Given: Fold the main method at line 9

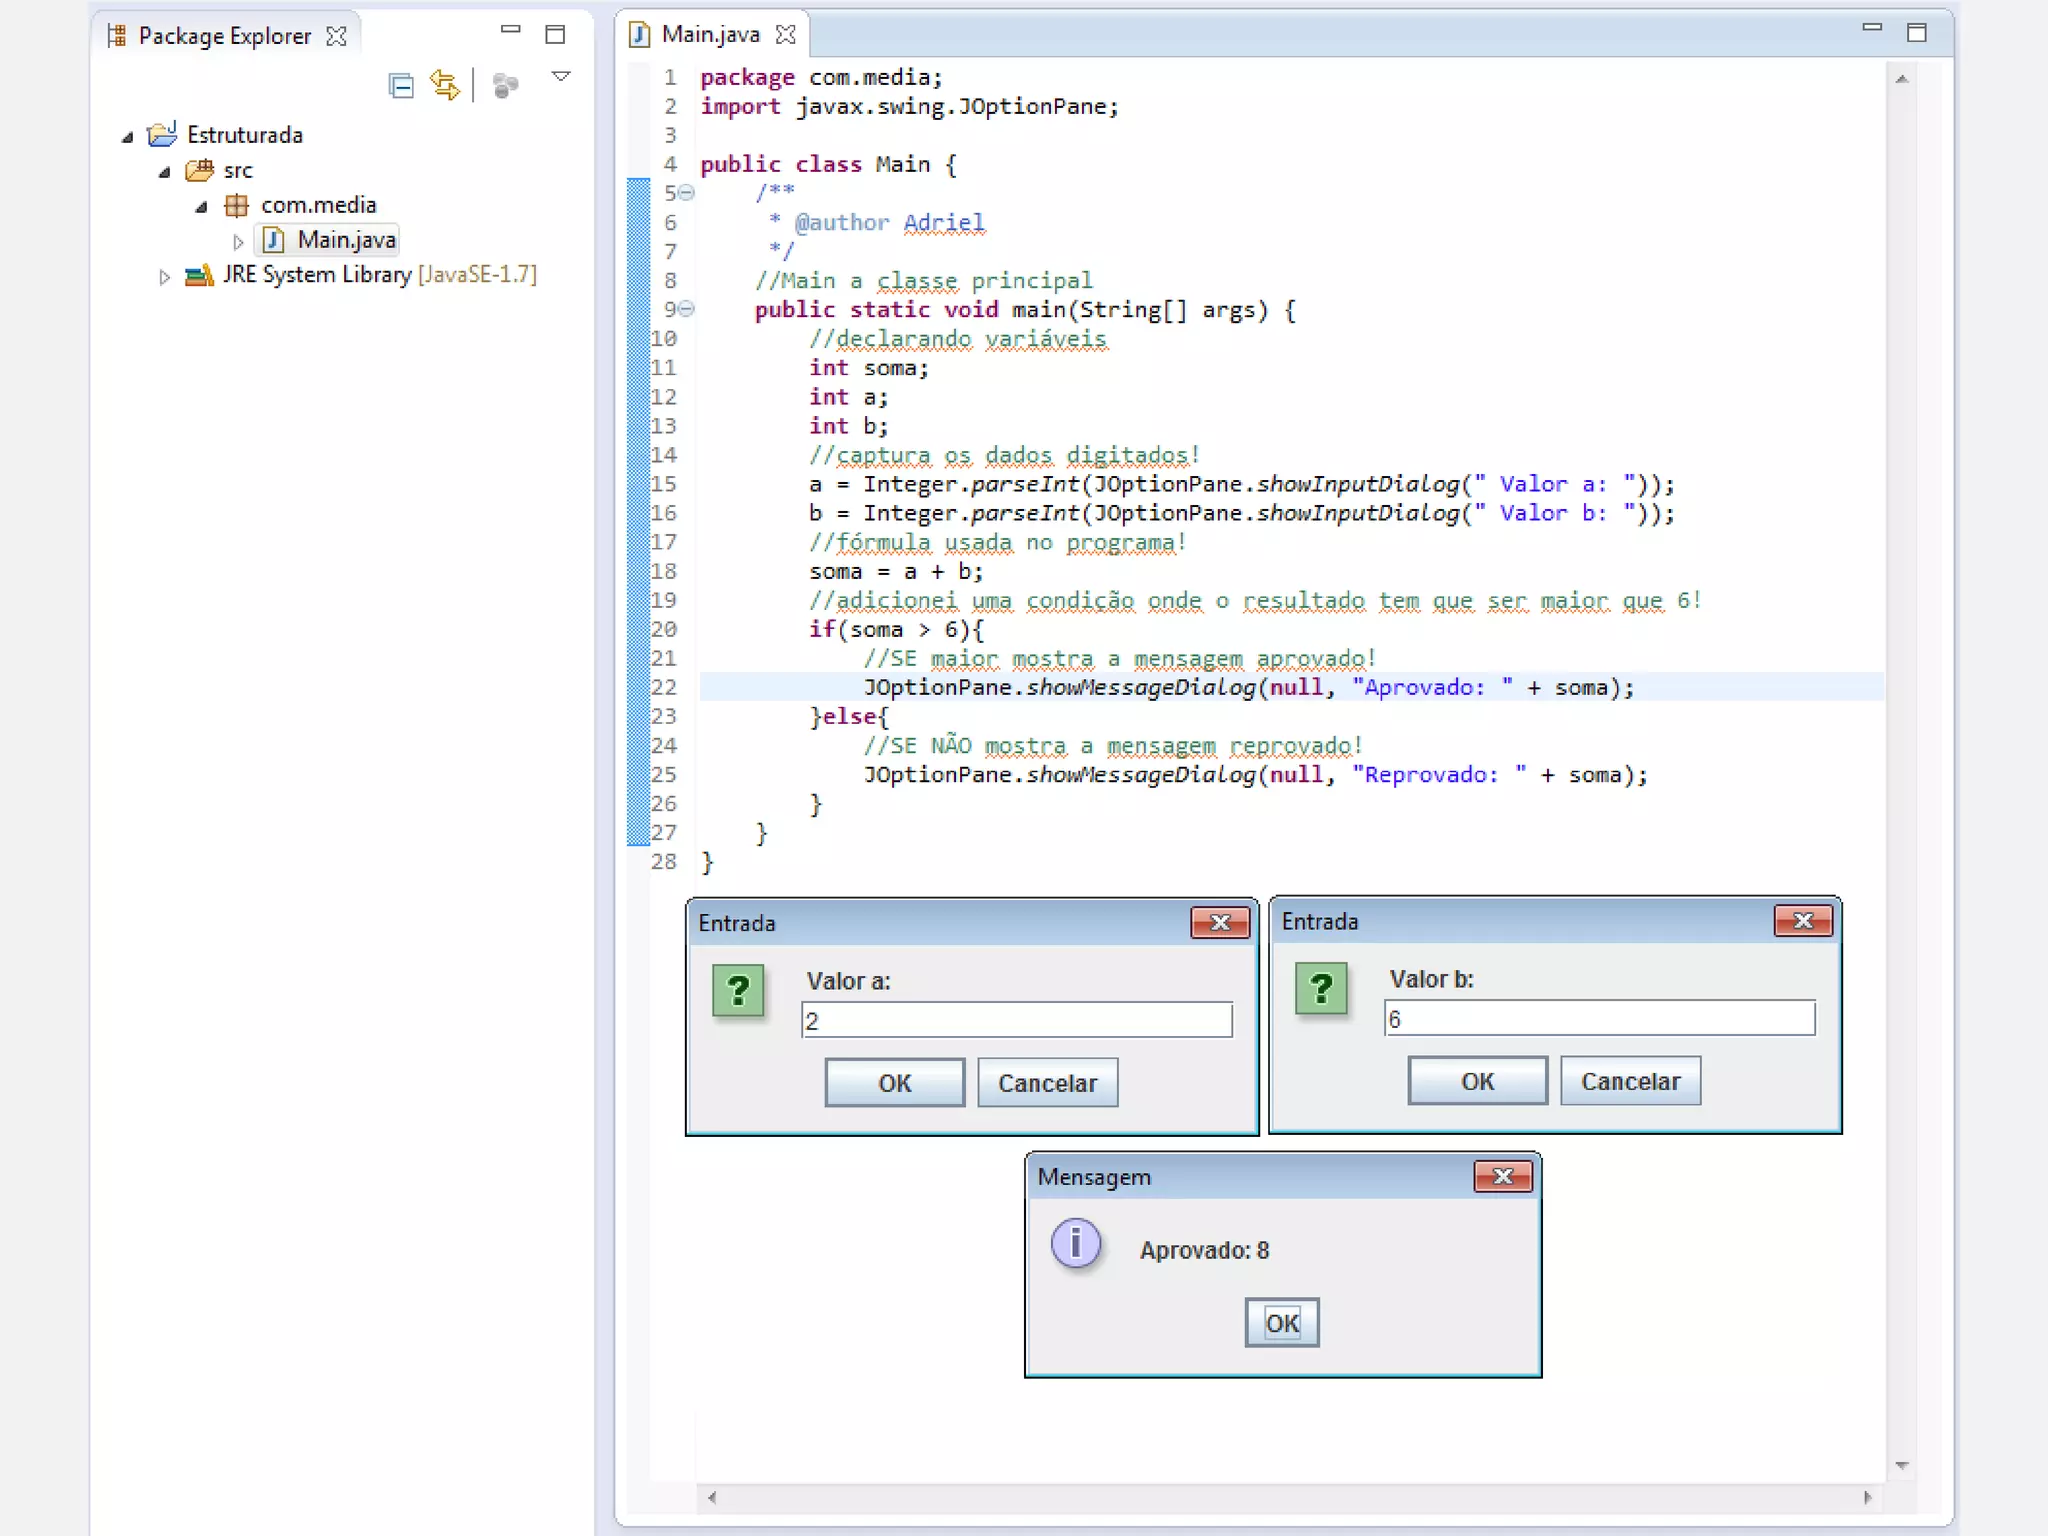Looking at the screenshot, I should 686,309.
